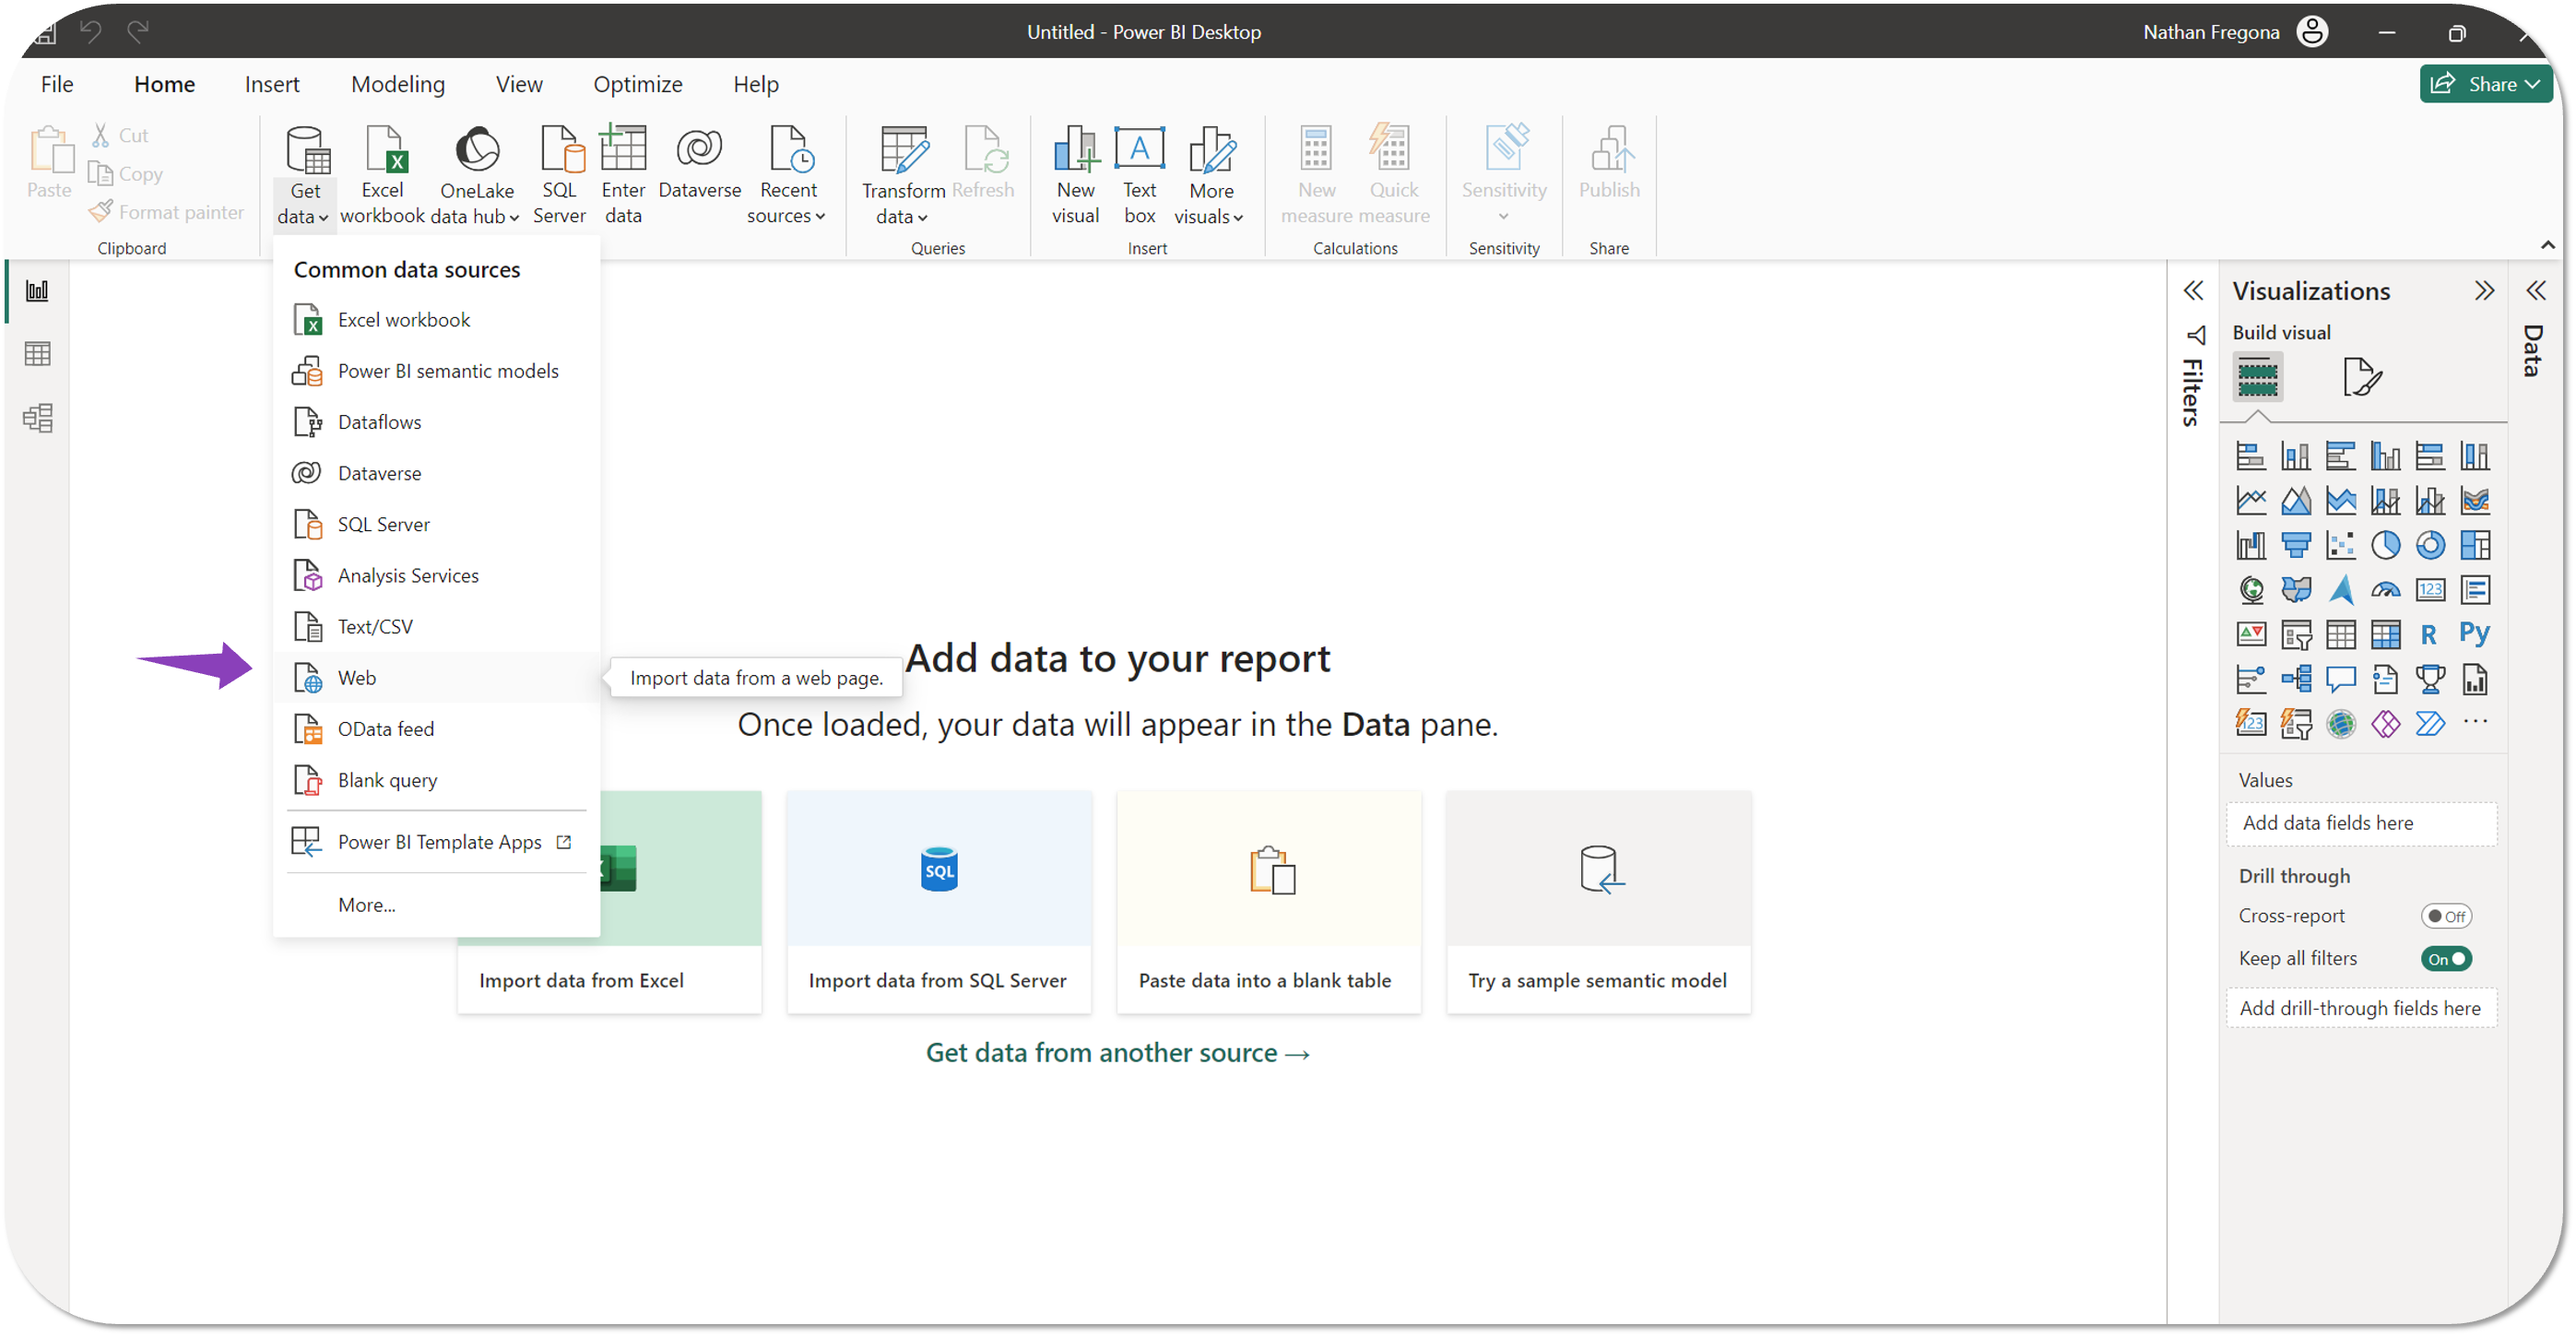Open Model view in left sidebar
Screen dimensions: 2576x1337
pos(37,418)
